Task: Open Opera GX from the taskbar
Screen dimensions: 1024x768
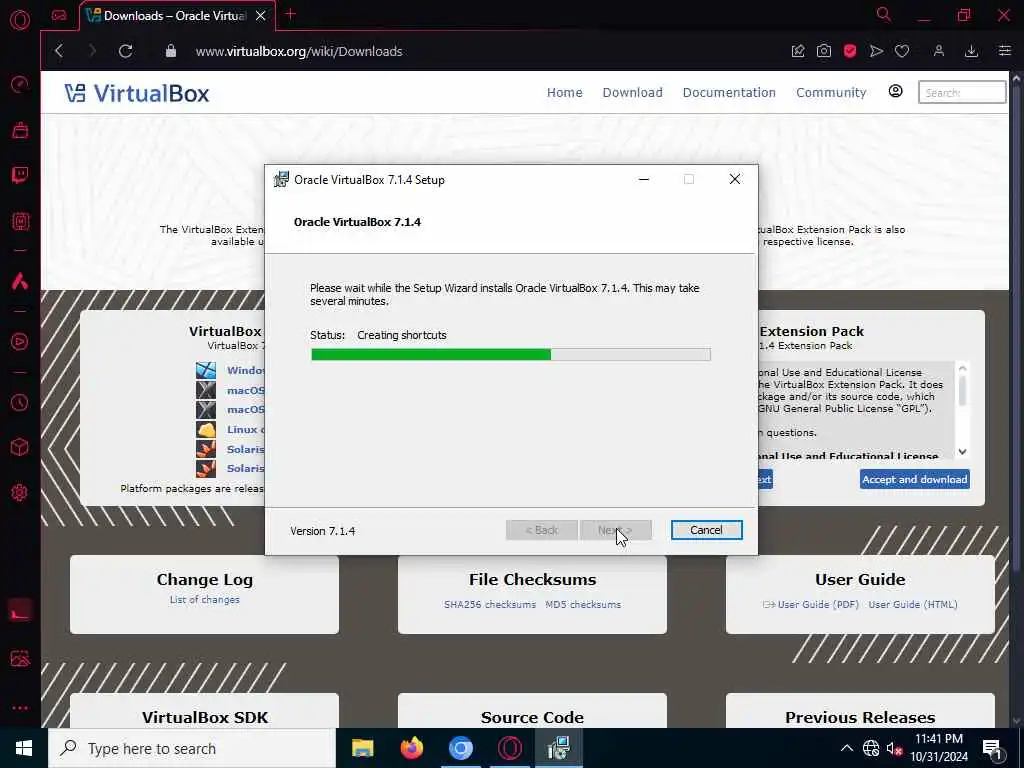Action: pyautogui.click(x=510, y=748)
